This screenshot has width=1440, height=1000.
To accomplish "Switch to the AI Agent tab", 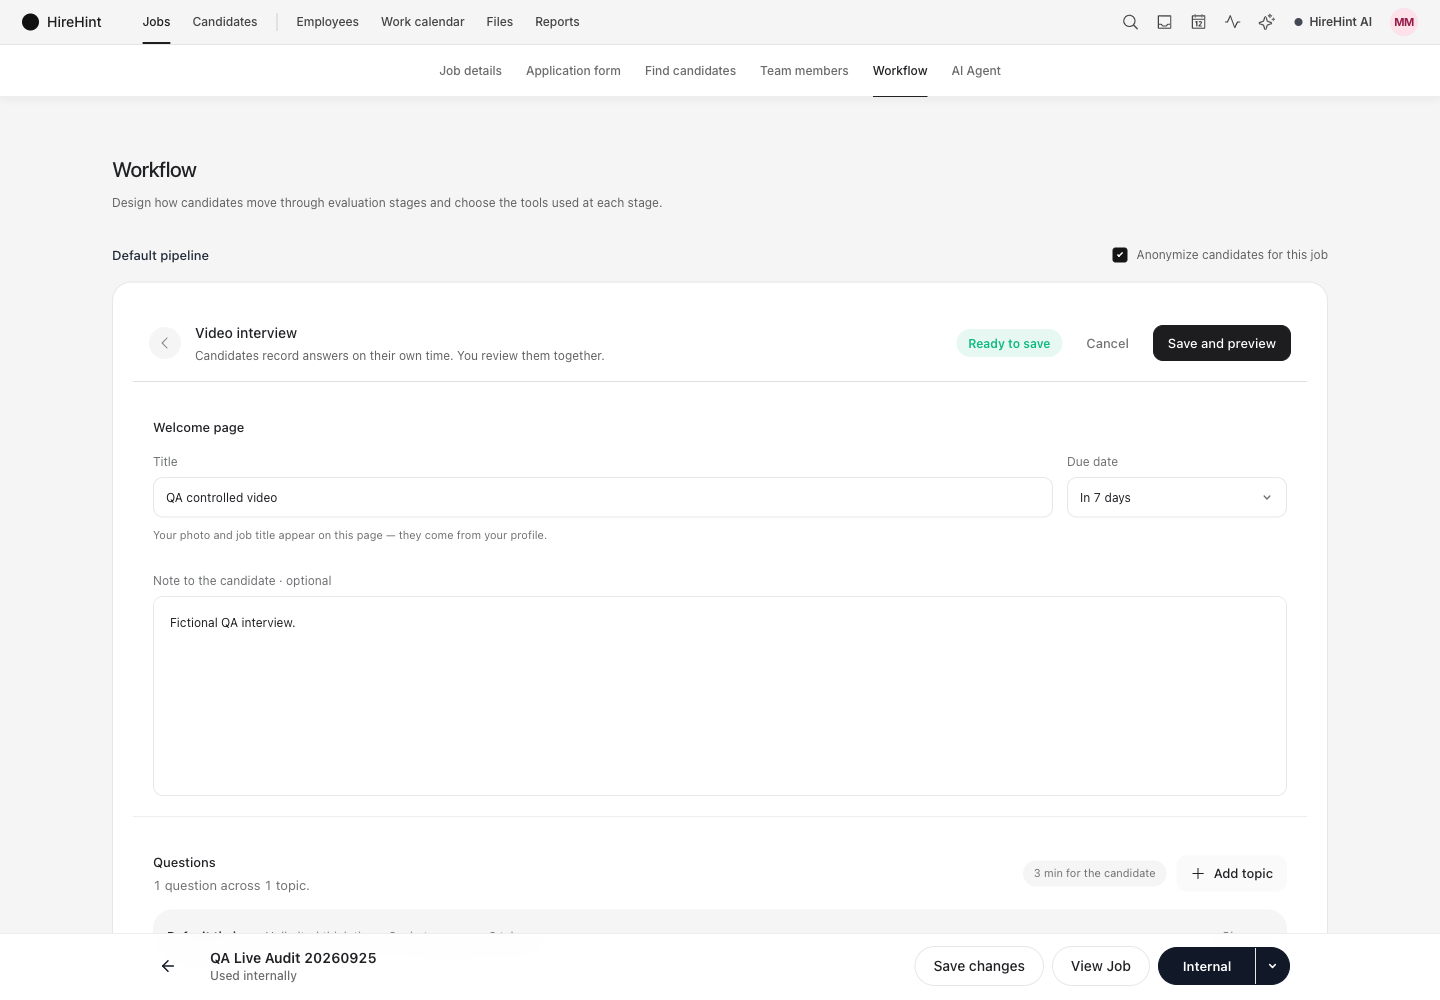I will tap(976, 71).
